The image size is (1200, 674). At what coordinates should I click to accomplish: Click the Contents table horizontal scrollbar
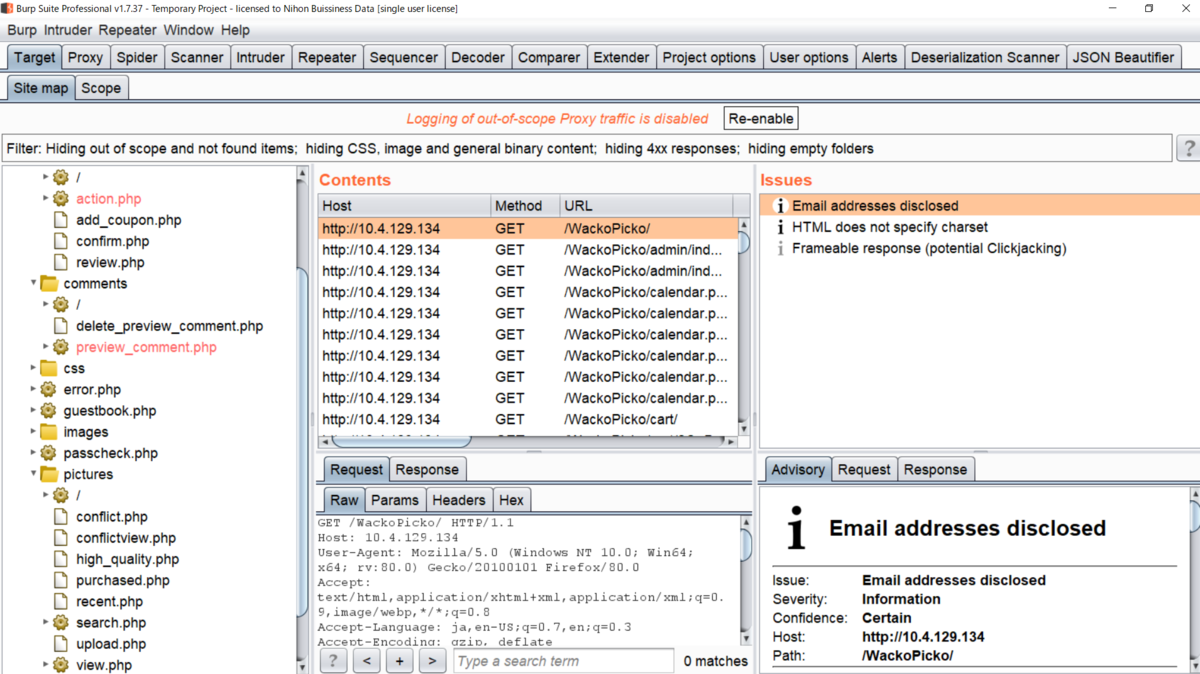pos(400,441)
